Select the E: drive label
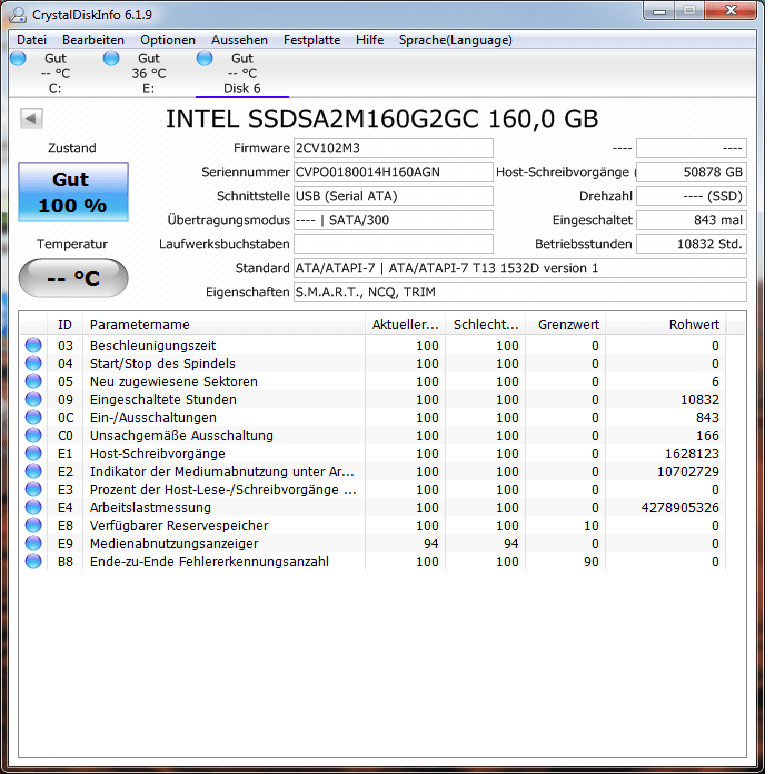Image resolution: width=768 pixels, height=774 pixels. tap(148, 88)
